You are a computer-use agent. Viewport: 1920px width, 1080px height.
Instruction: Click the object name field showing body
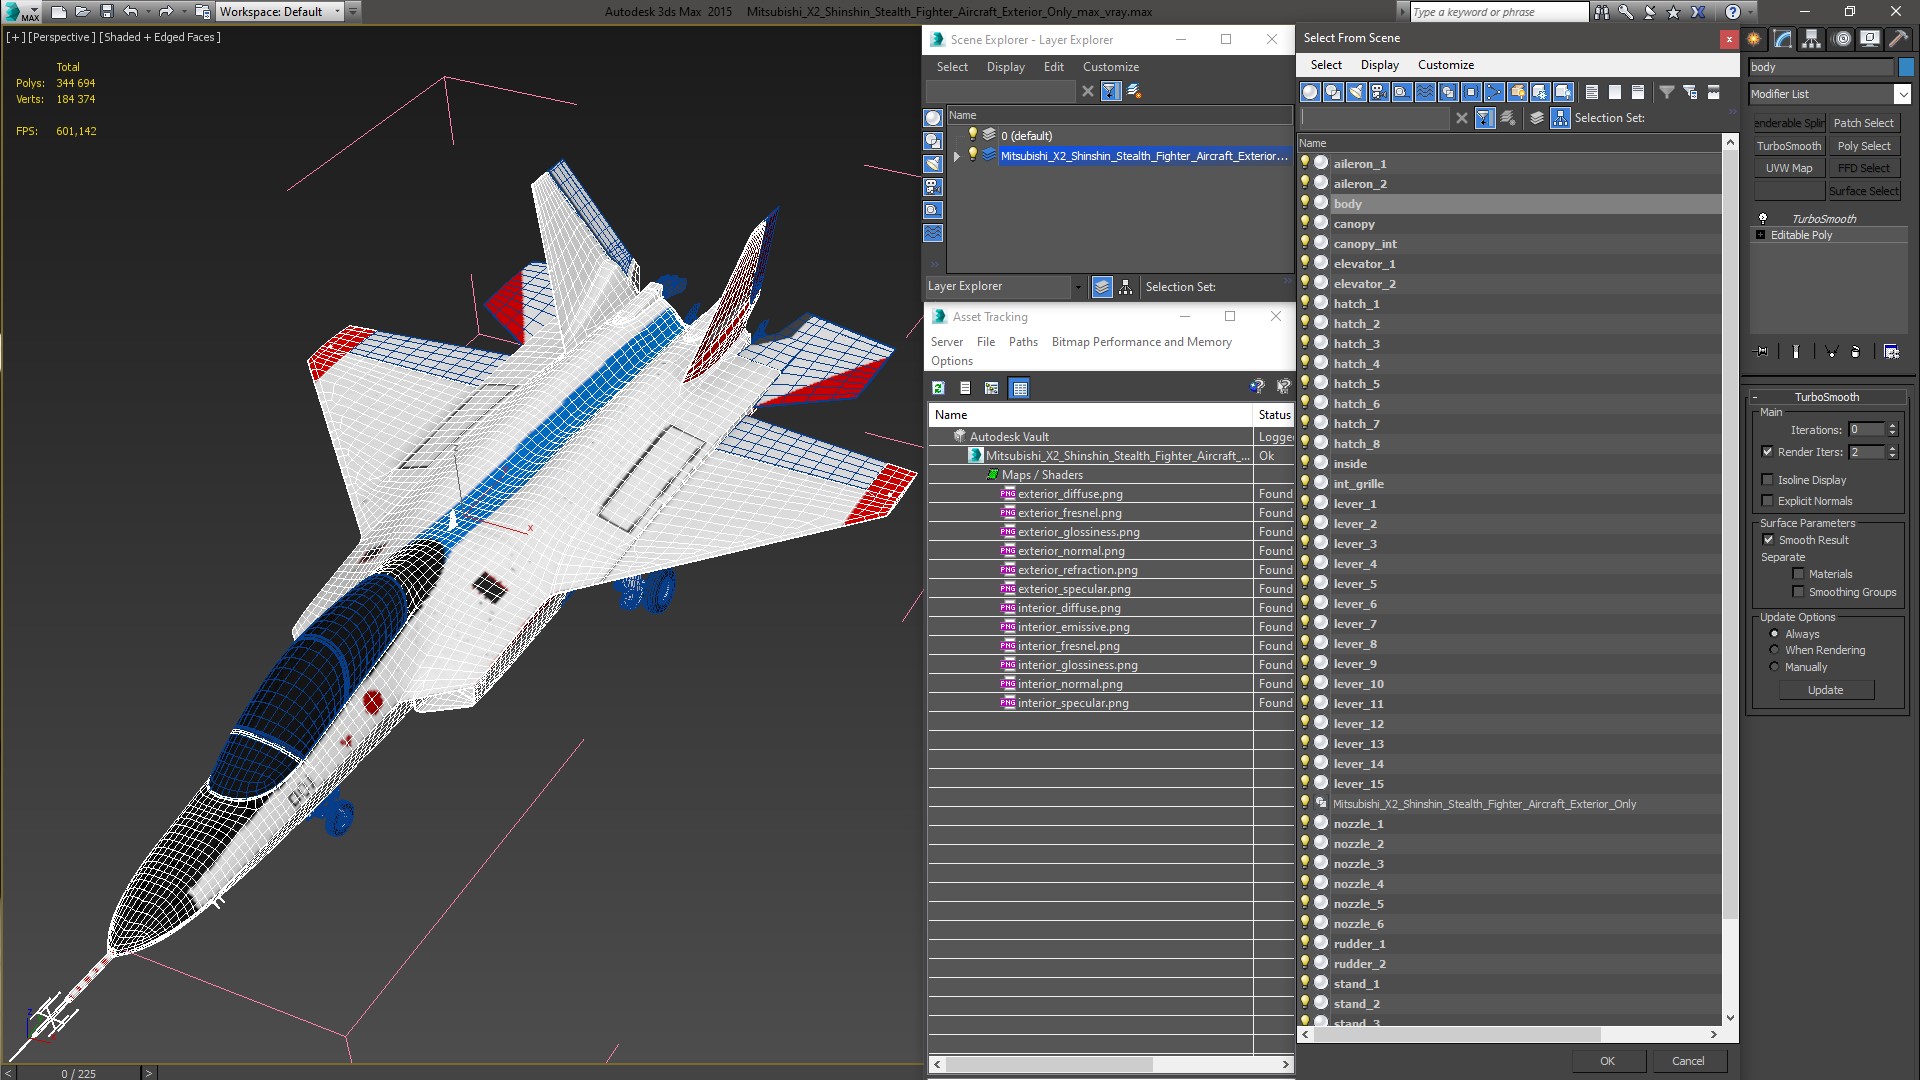click(x=1821, y=67)
